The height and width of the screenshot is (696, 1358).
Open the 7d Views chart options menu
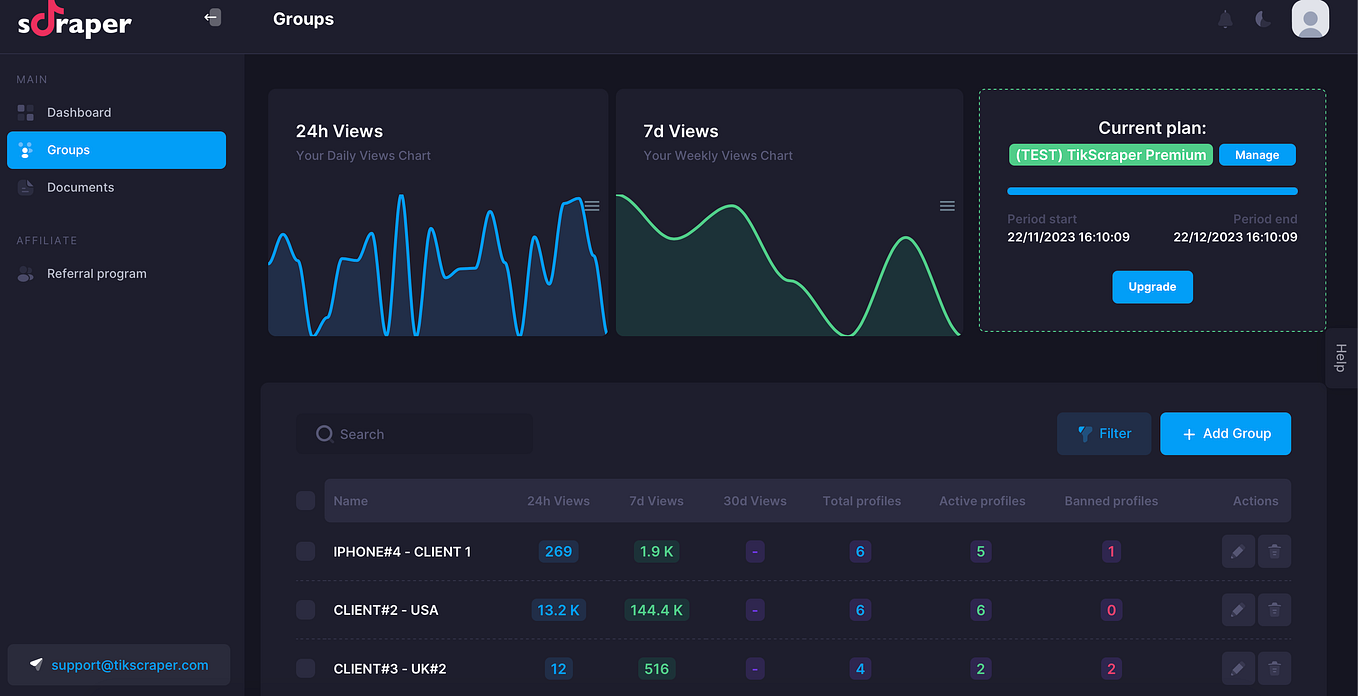(x=947, y=206)
